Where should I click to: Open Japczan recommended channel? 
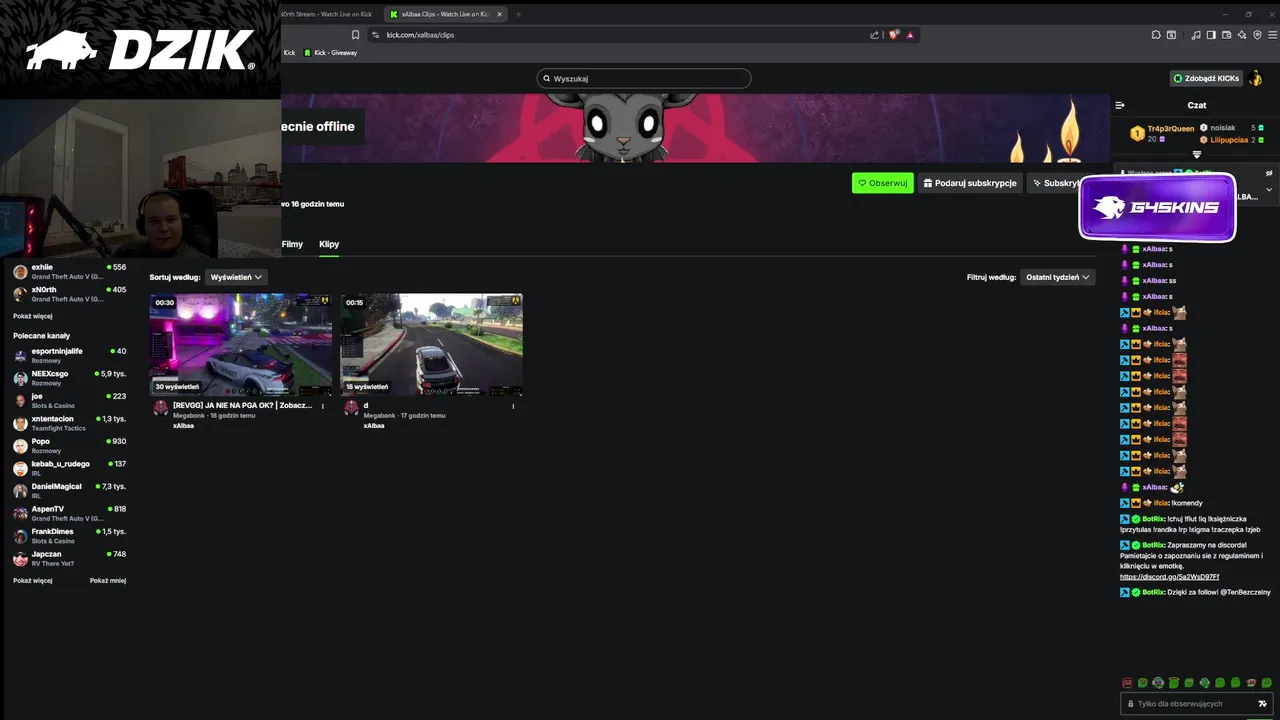(70, 558)
